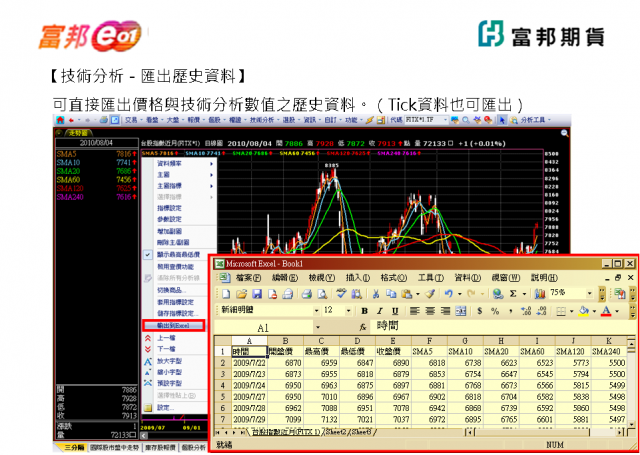Click the Print icon in Excel toolbar
The image size is (640, 455).
click(x=307, y=293)
